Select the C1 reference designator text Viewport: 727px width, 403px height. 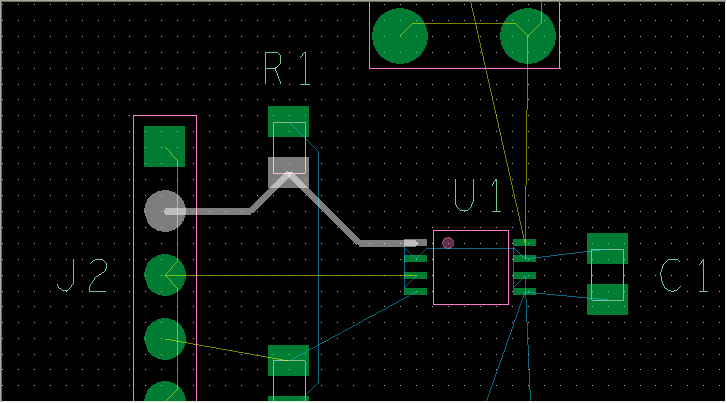pos(685,276)
